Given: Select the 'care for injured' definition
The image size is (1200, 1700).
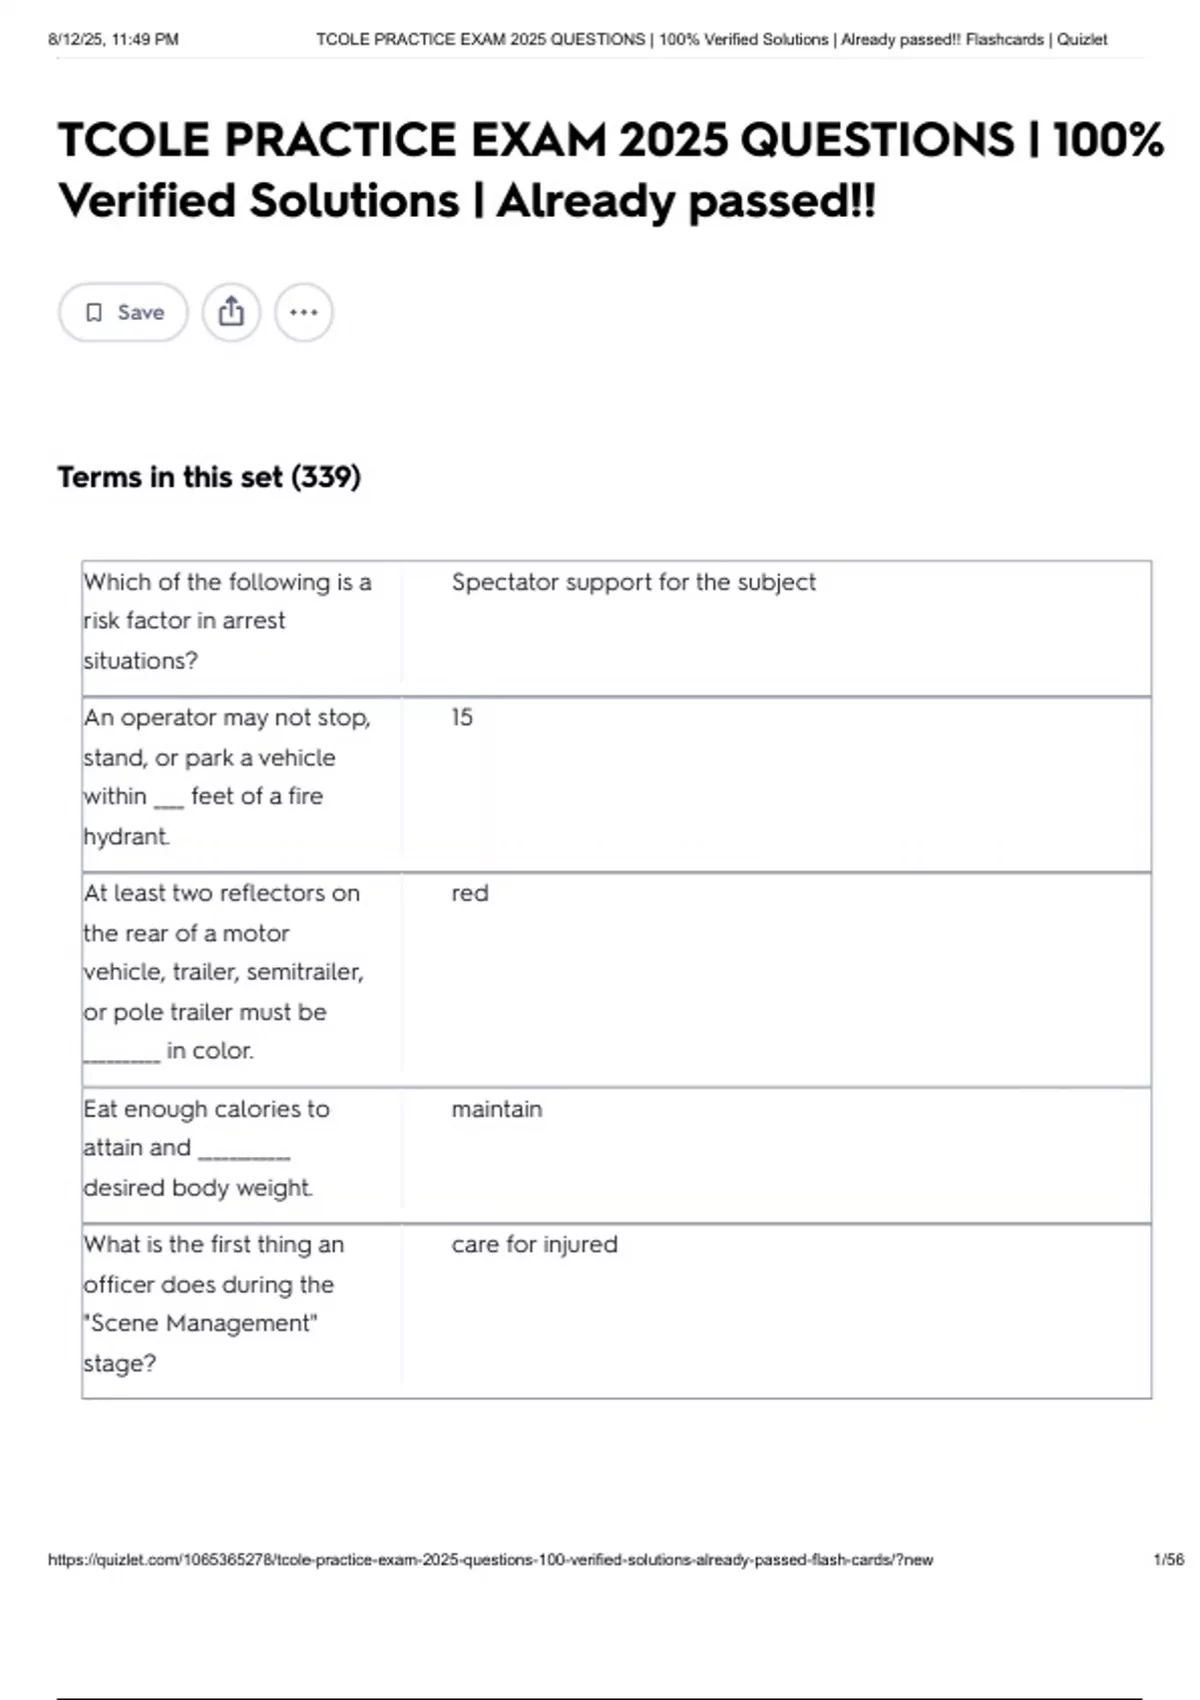Looking at the screenshot, I should pos(534,1244).
